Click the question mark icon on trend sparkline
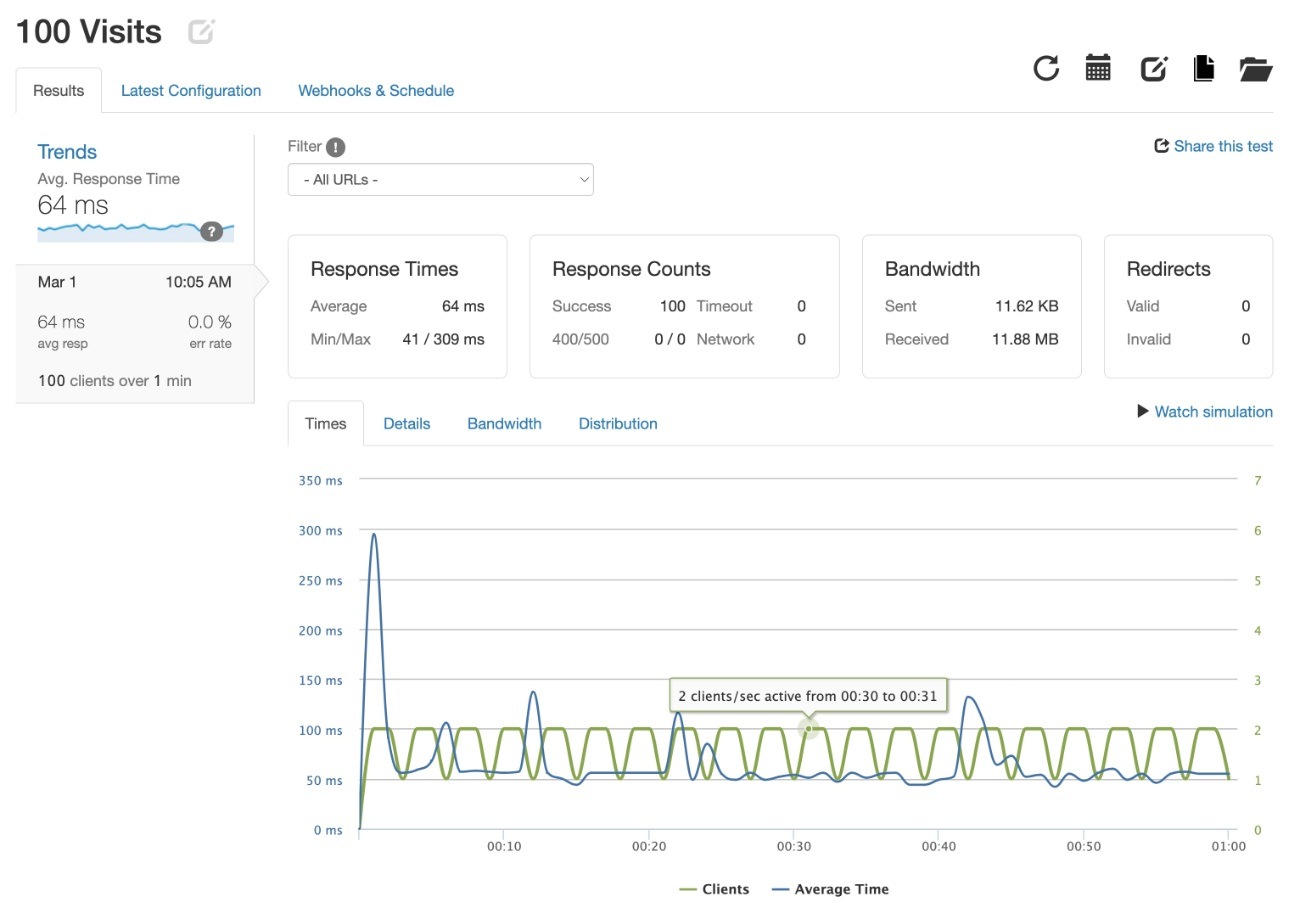The height and width of the screenshot is (917, 1300). coord(211,231)
